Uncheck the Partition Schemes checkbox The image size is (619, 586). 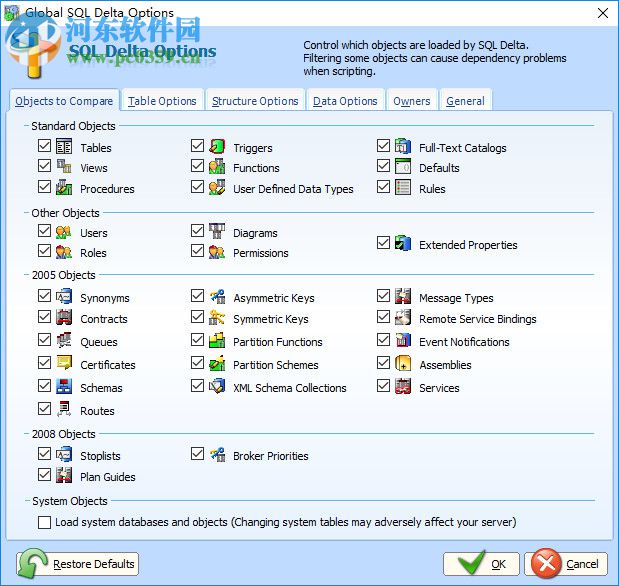coord(197,363)
